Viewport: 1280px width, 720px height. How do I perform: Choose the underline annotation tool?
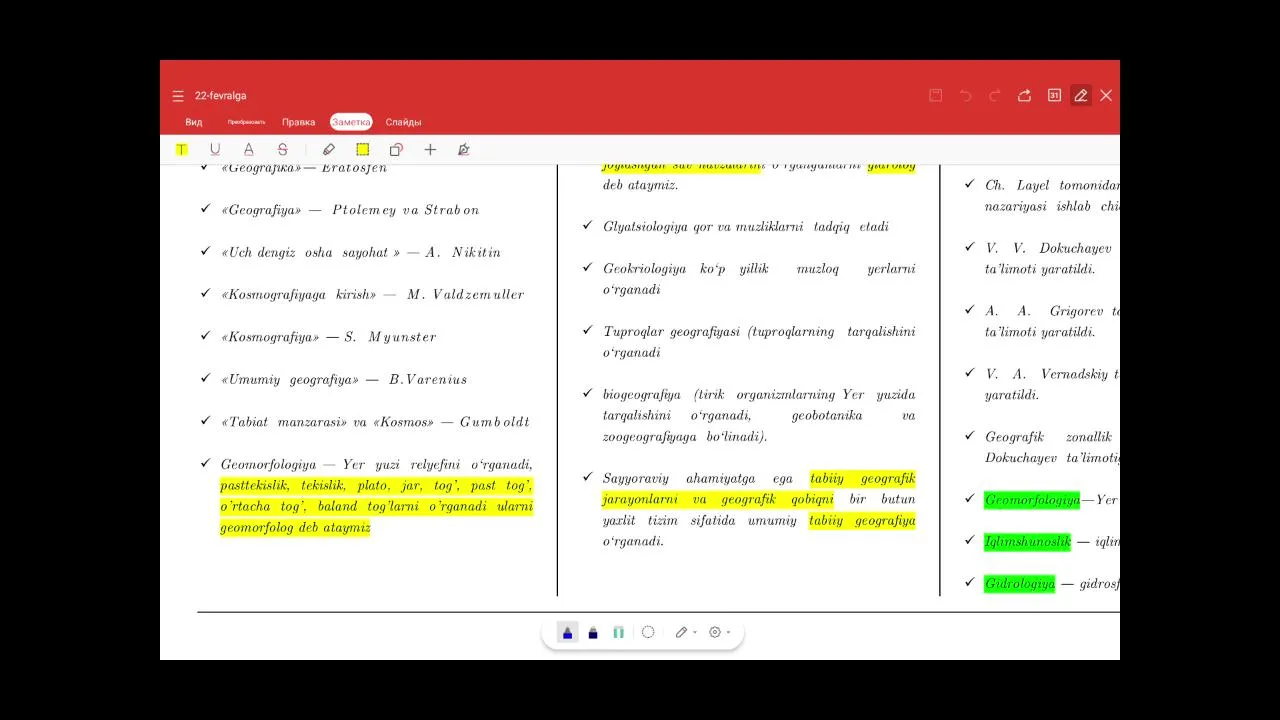click(215, 150)
